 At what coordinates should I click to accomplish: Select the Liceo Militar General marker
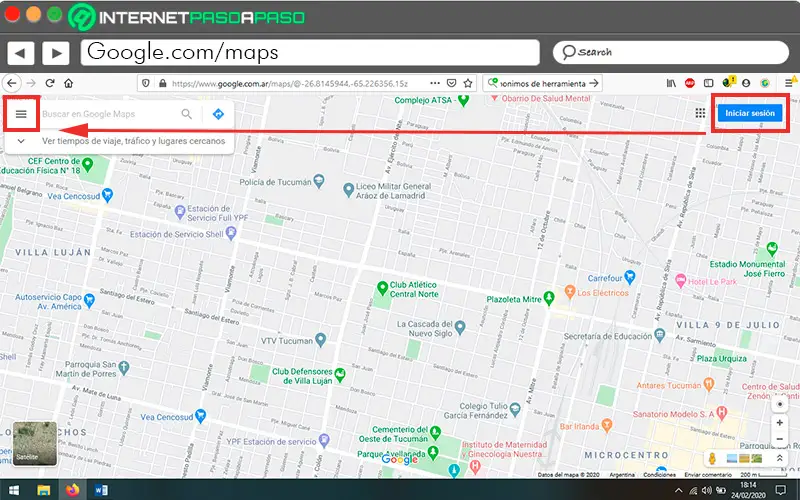pyautogui.click(x=348, y=190)
